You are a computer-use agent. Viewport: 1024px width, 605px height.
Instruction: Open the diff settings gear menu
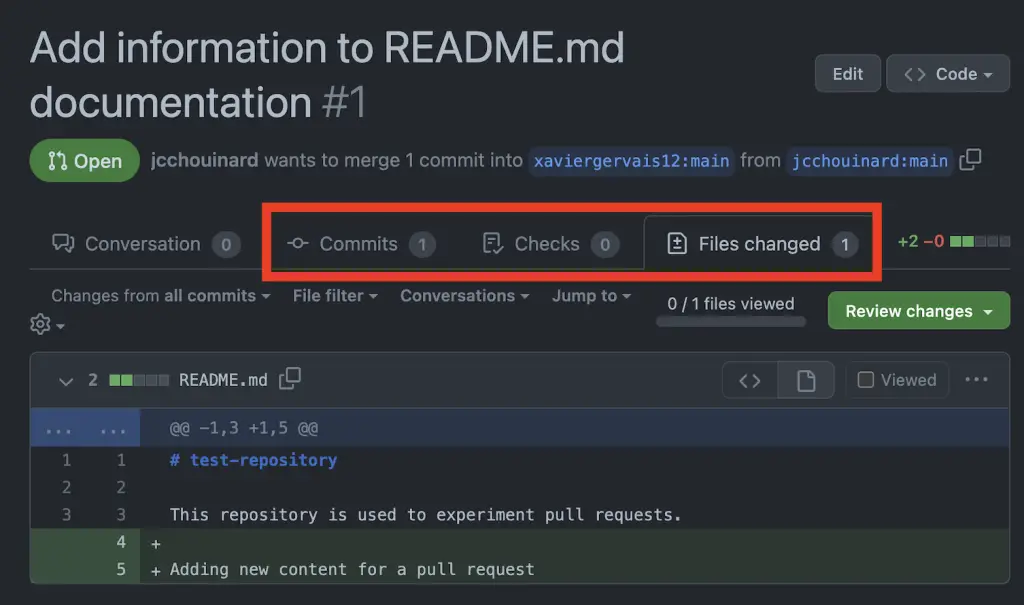pyautogui.click(x=47, y=324)
